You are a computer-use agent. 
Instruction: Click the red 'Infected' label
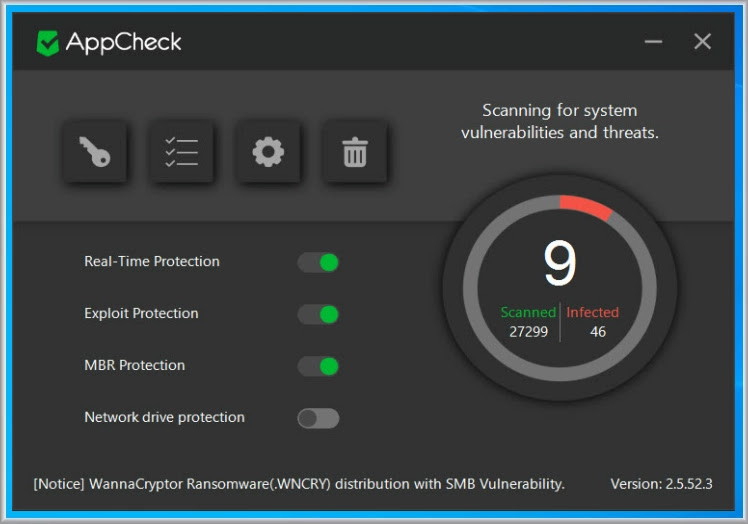(592, 312)
